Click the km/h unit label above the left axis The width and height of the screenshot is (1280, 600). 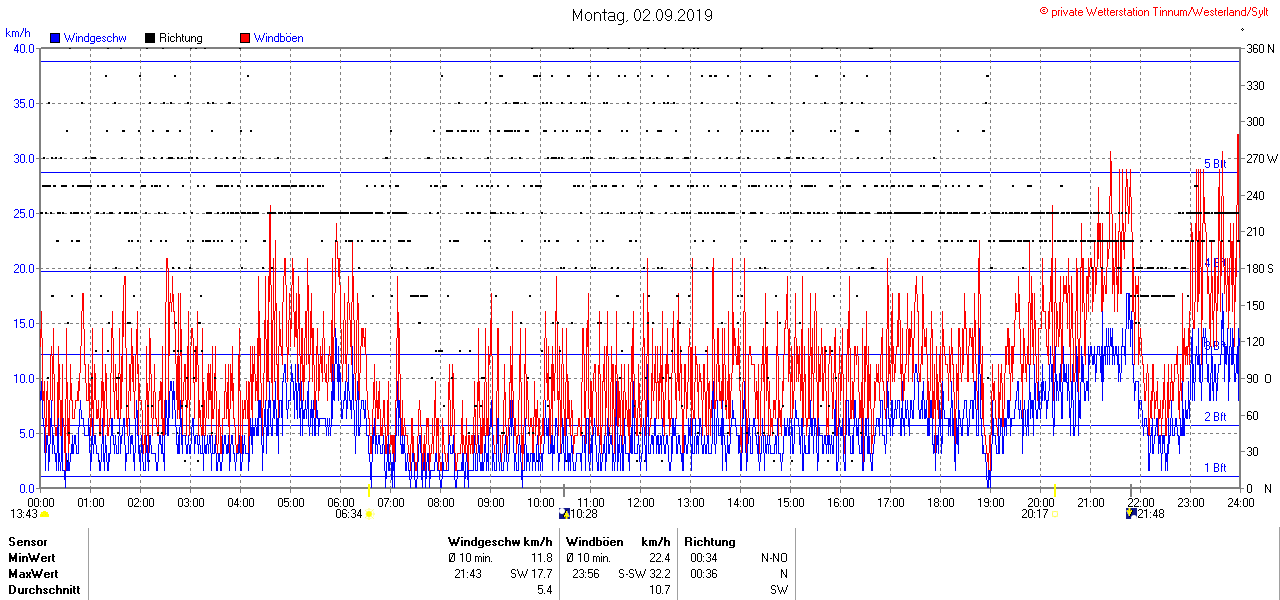[18, 33]
